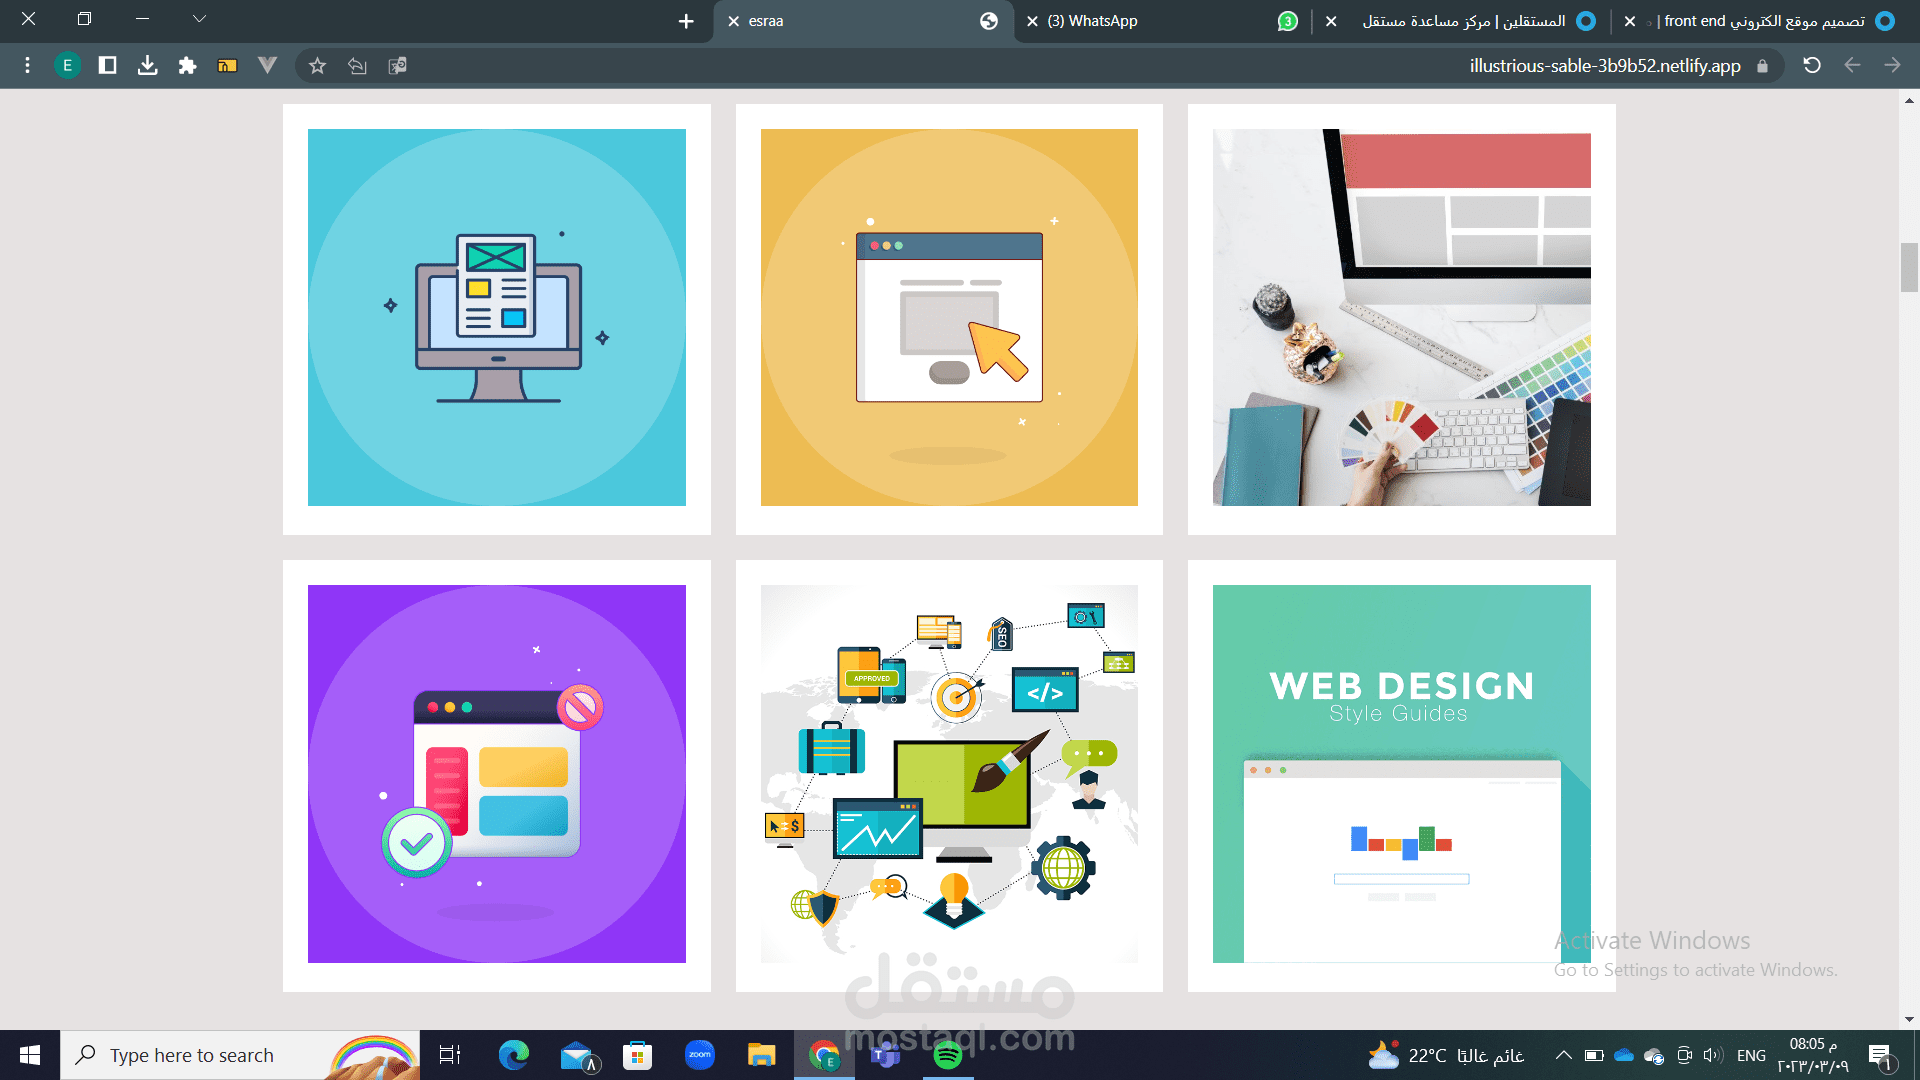Screen dimensions: 1920x1080
Task: Close the WhatsApp tab
Action: click(x=1032, y=21)
